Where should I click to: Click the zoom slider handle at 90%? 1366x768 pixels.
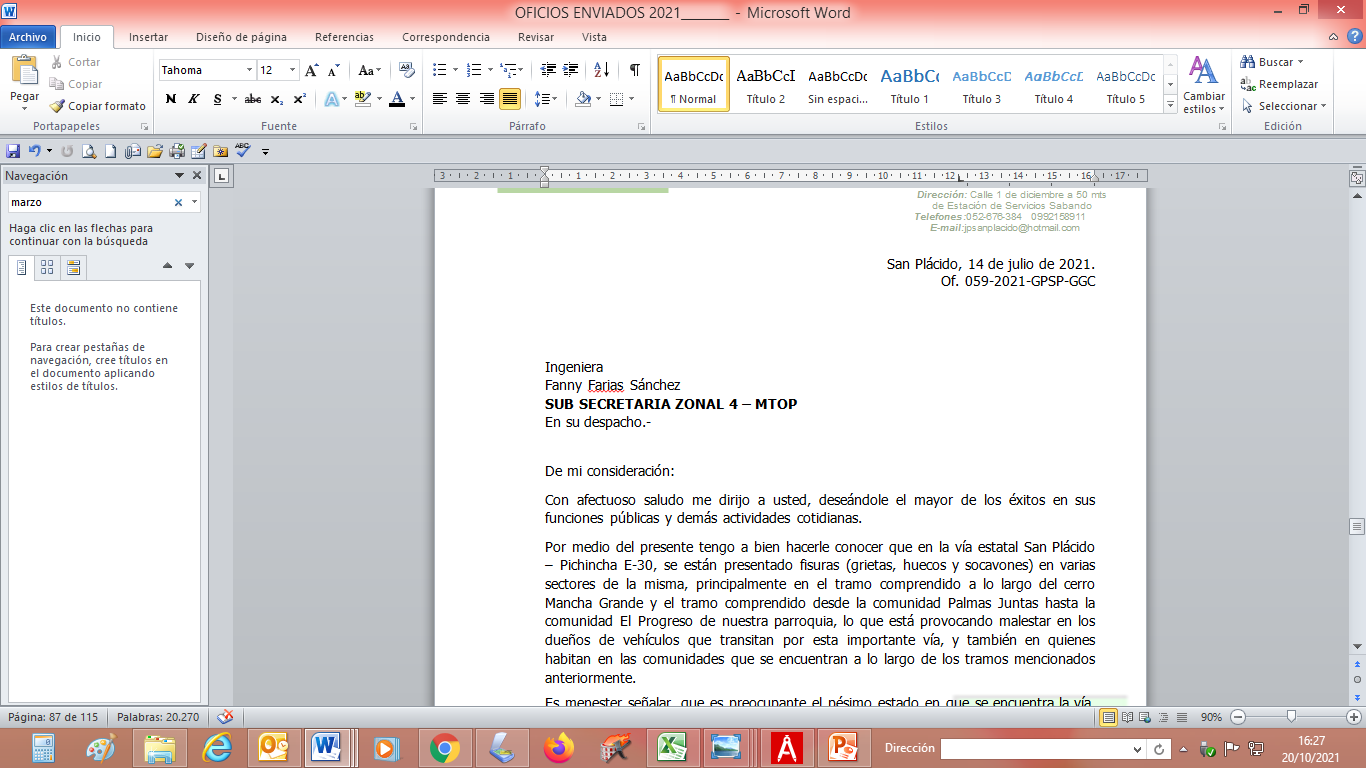(x=1292, y=717)
